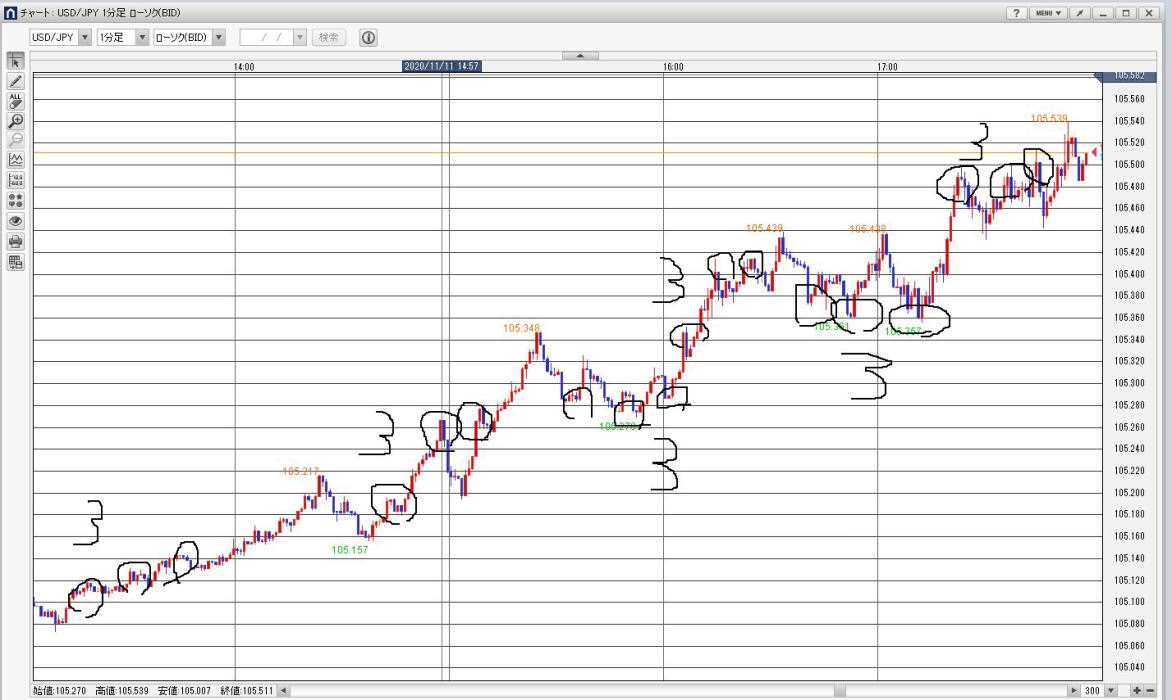
Task: Open the USD/JPY currency pair dropdown
Action: (84, 37)
